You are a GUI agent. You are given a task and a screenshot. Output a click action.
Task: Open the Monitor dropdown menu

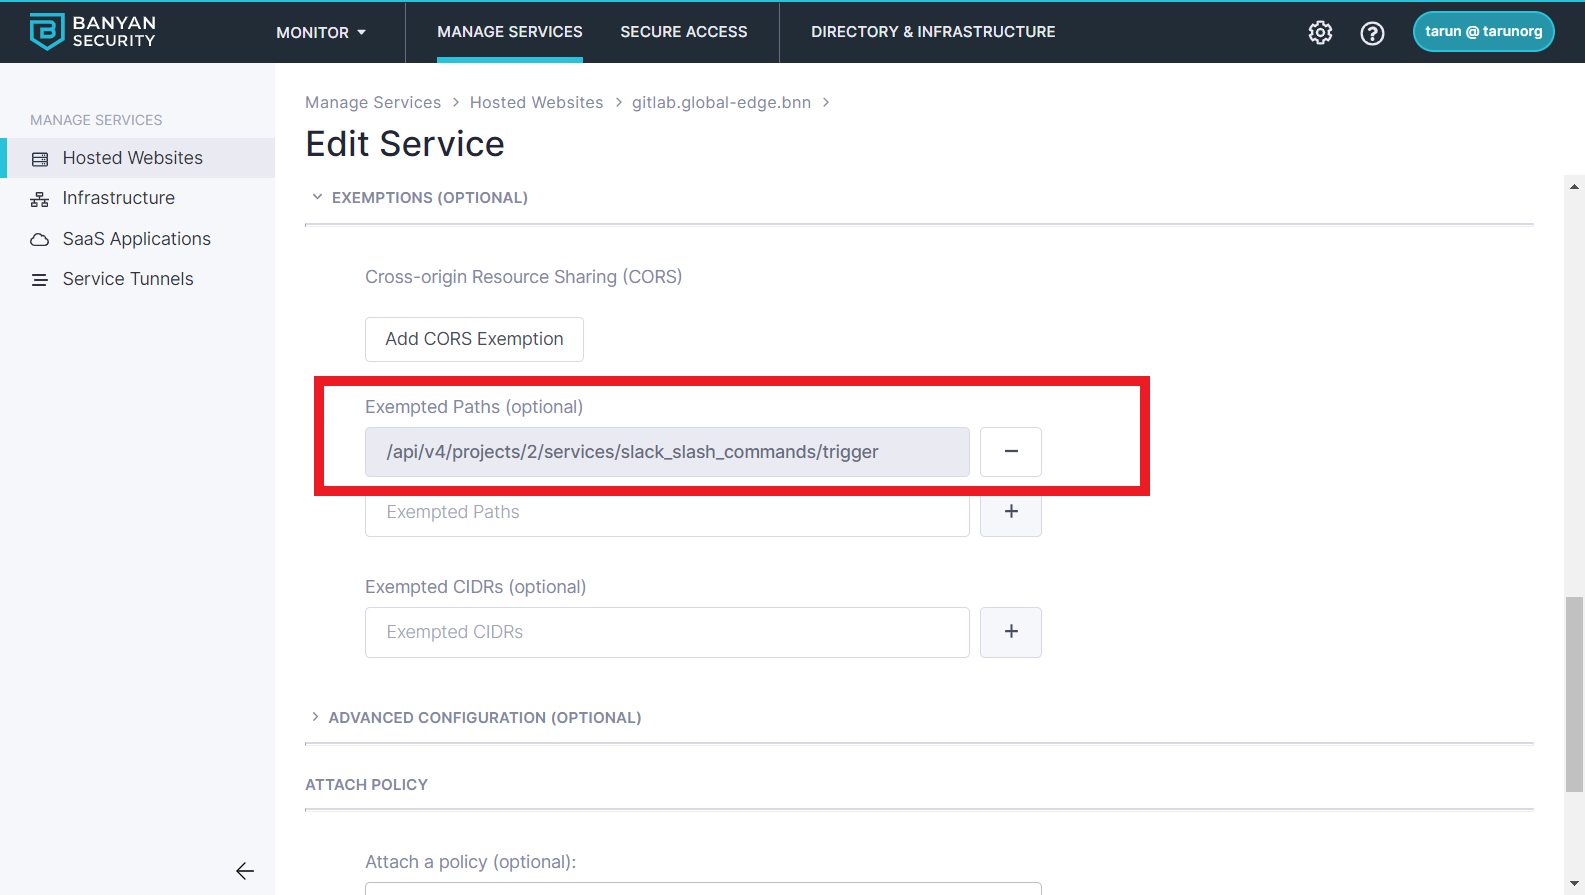tap(321, 33)
